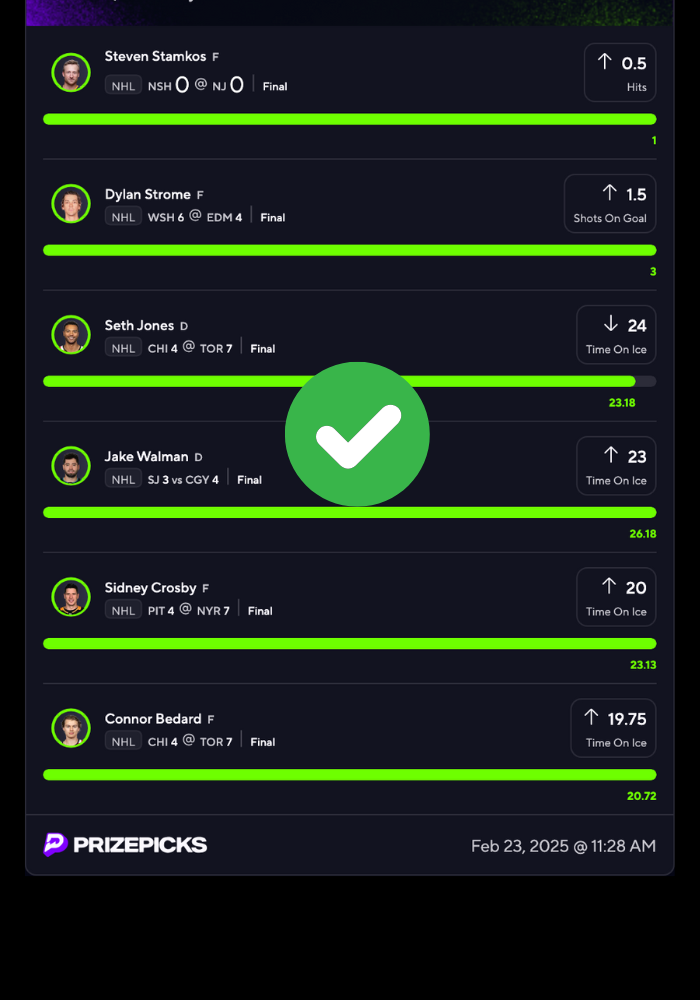The image size is (700, 1000).
Task: Open the 1.5 Shots On Goal projection box
Action: [x=610, y=203]
